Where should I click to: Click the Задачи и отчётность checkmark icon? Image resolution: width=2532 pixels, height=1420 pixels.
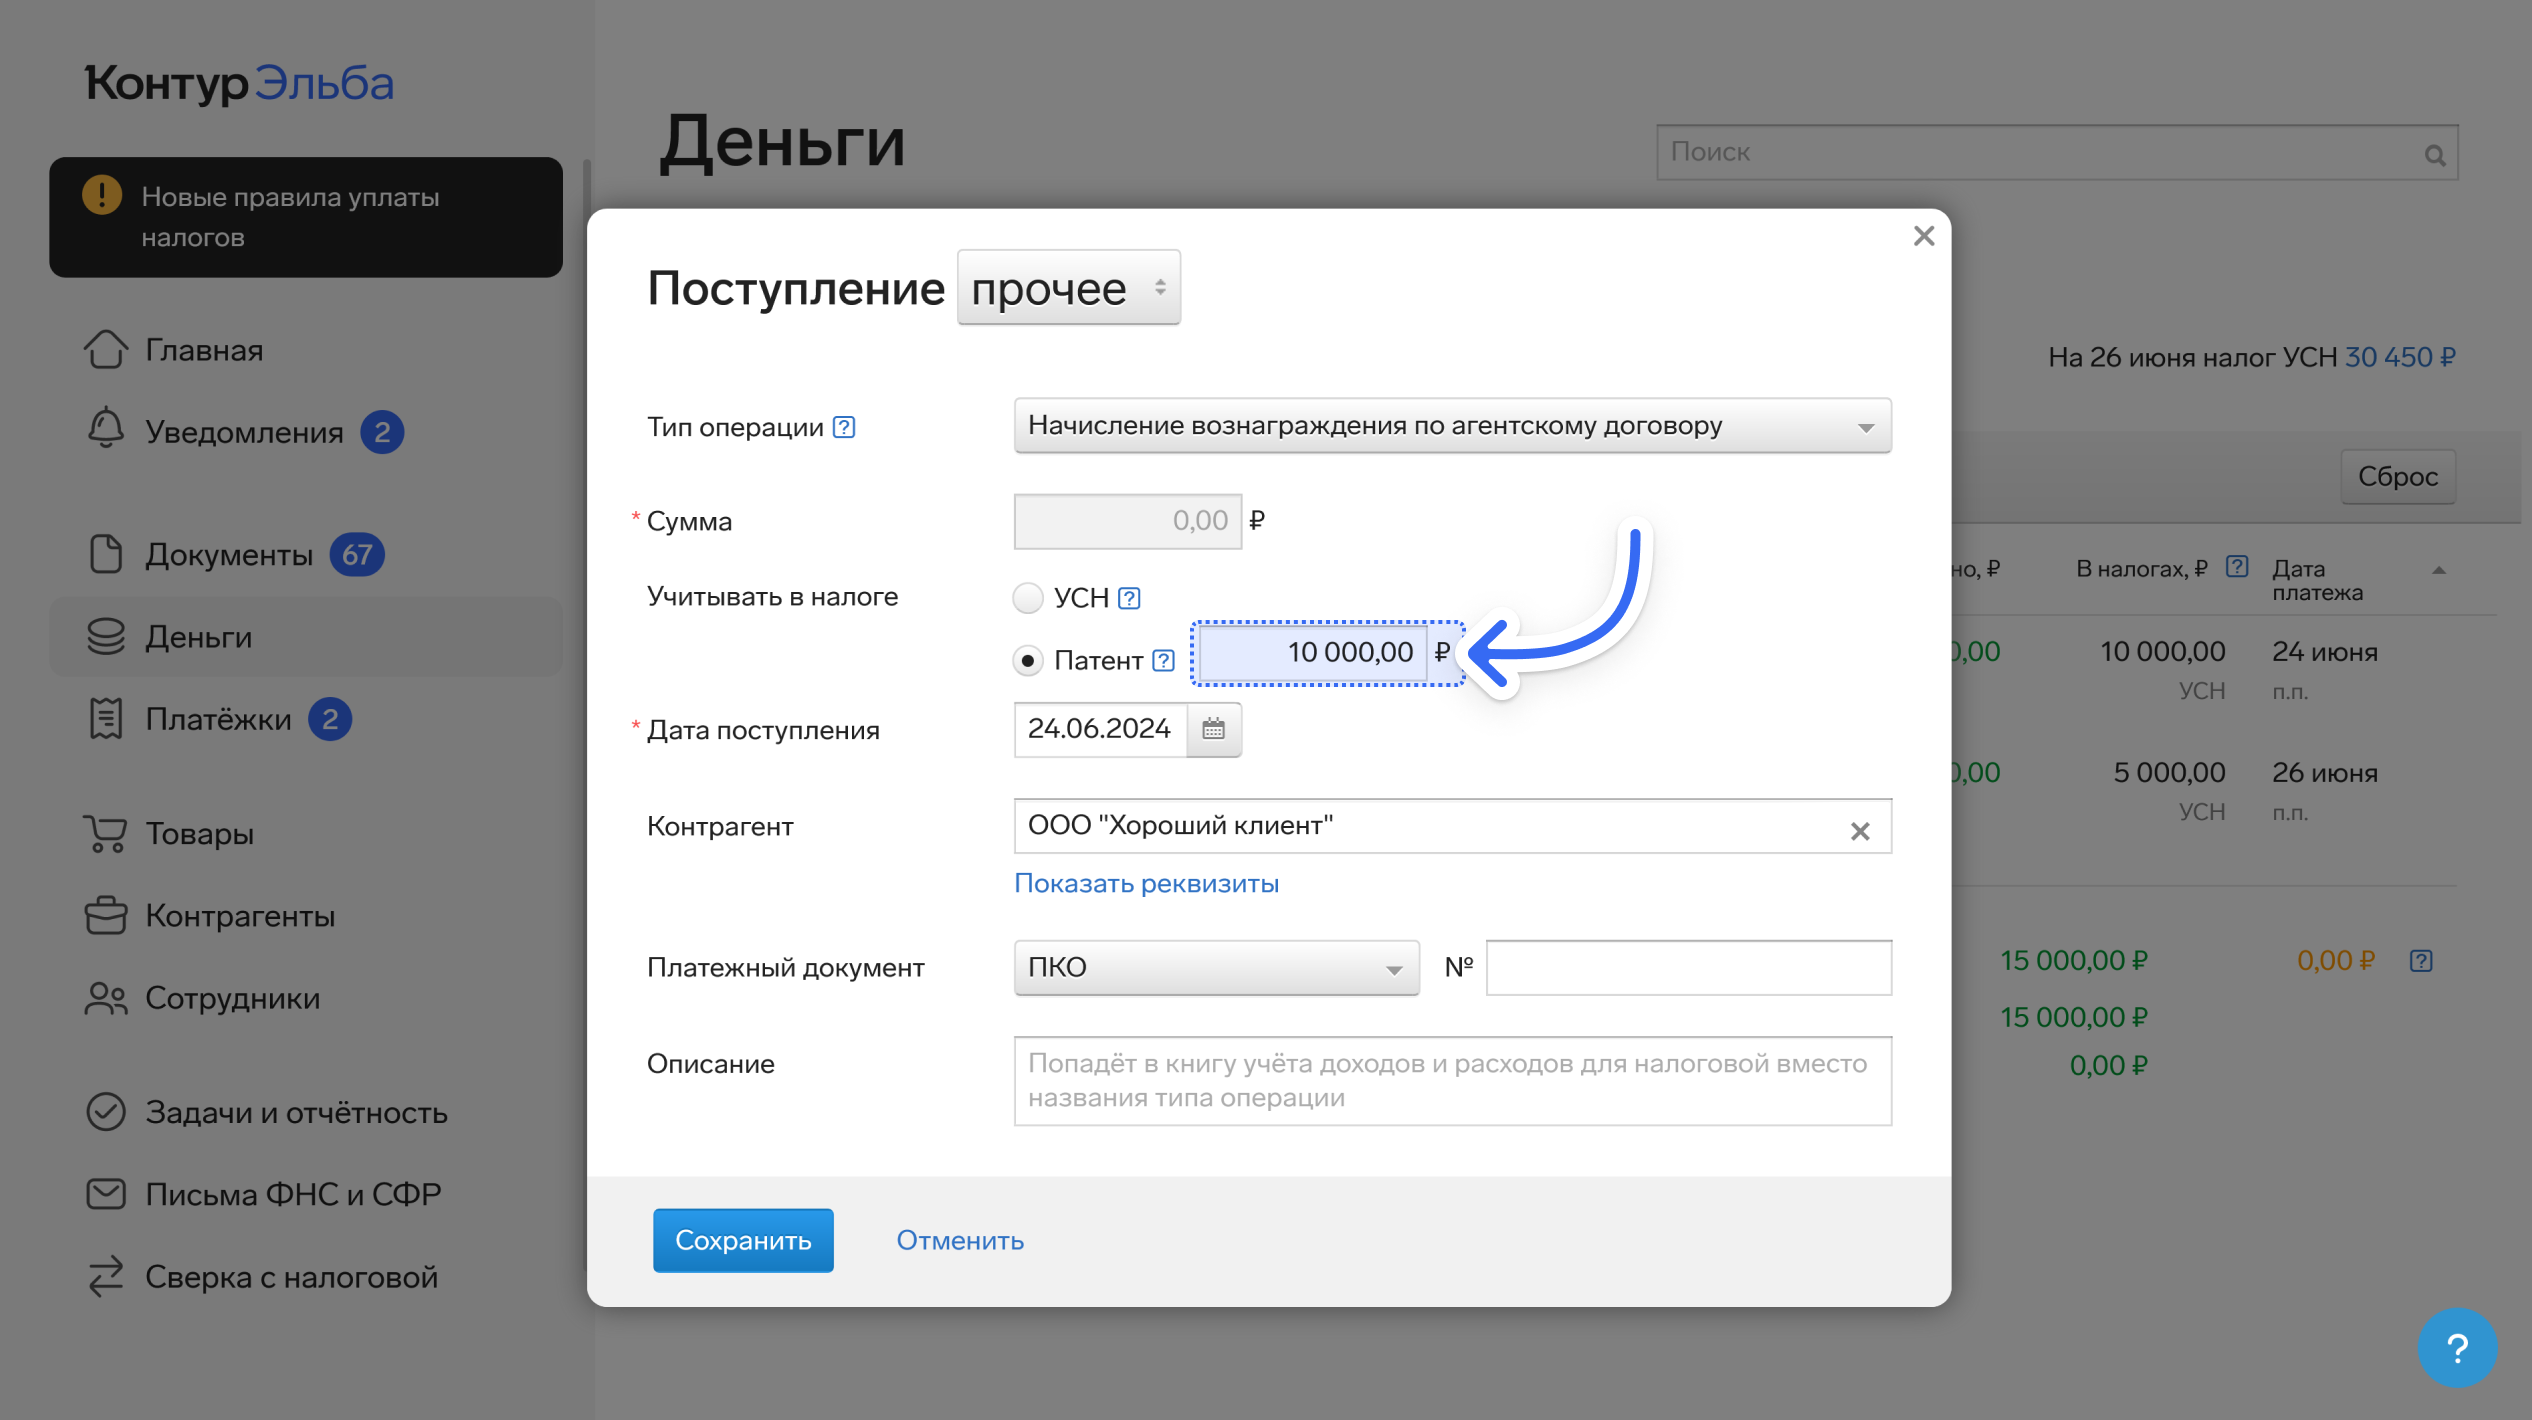[105, 1112]
